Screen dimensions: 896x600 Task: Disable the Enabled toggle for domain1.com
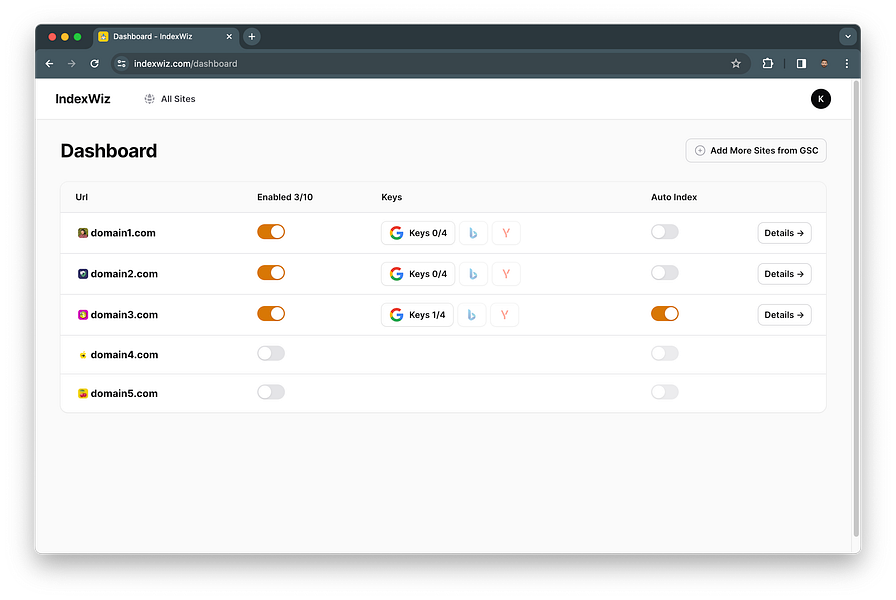(x=271, y=232)
